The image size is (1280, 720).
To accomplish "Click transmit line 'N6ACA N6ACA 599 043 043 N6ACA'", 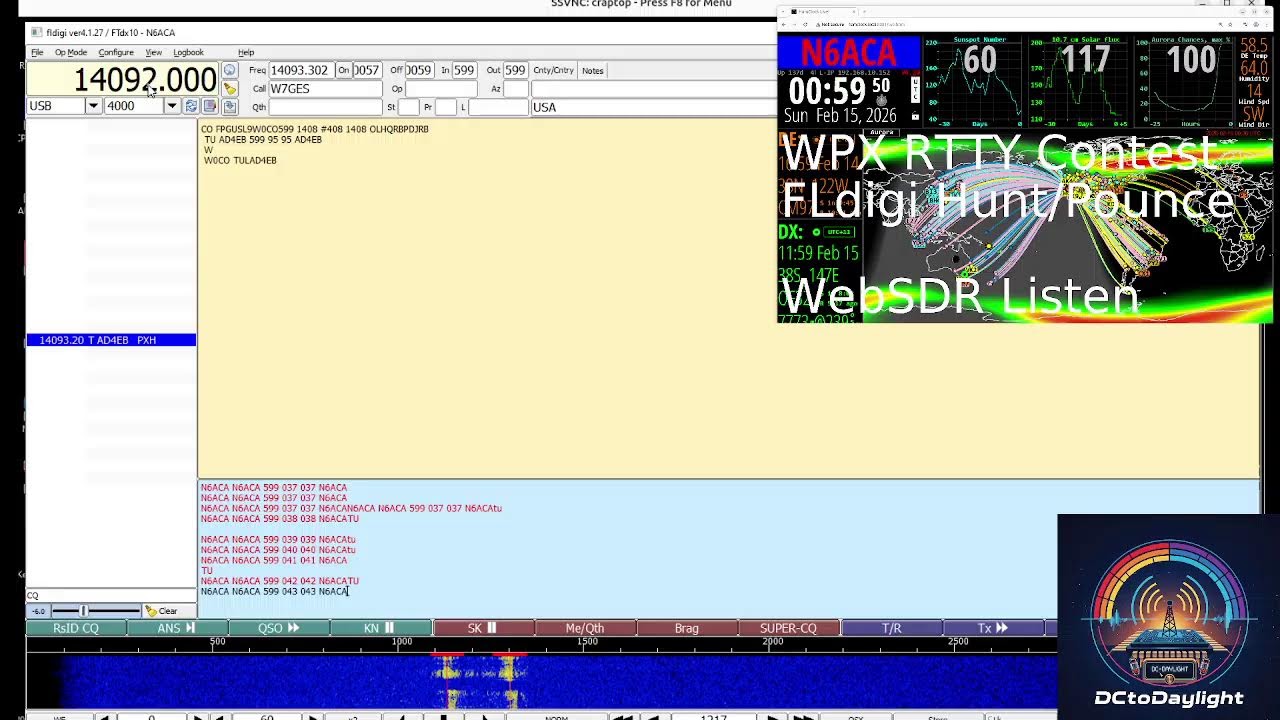I will click(274, 591).
